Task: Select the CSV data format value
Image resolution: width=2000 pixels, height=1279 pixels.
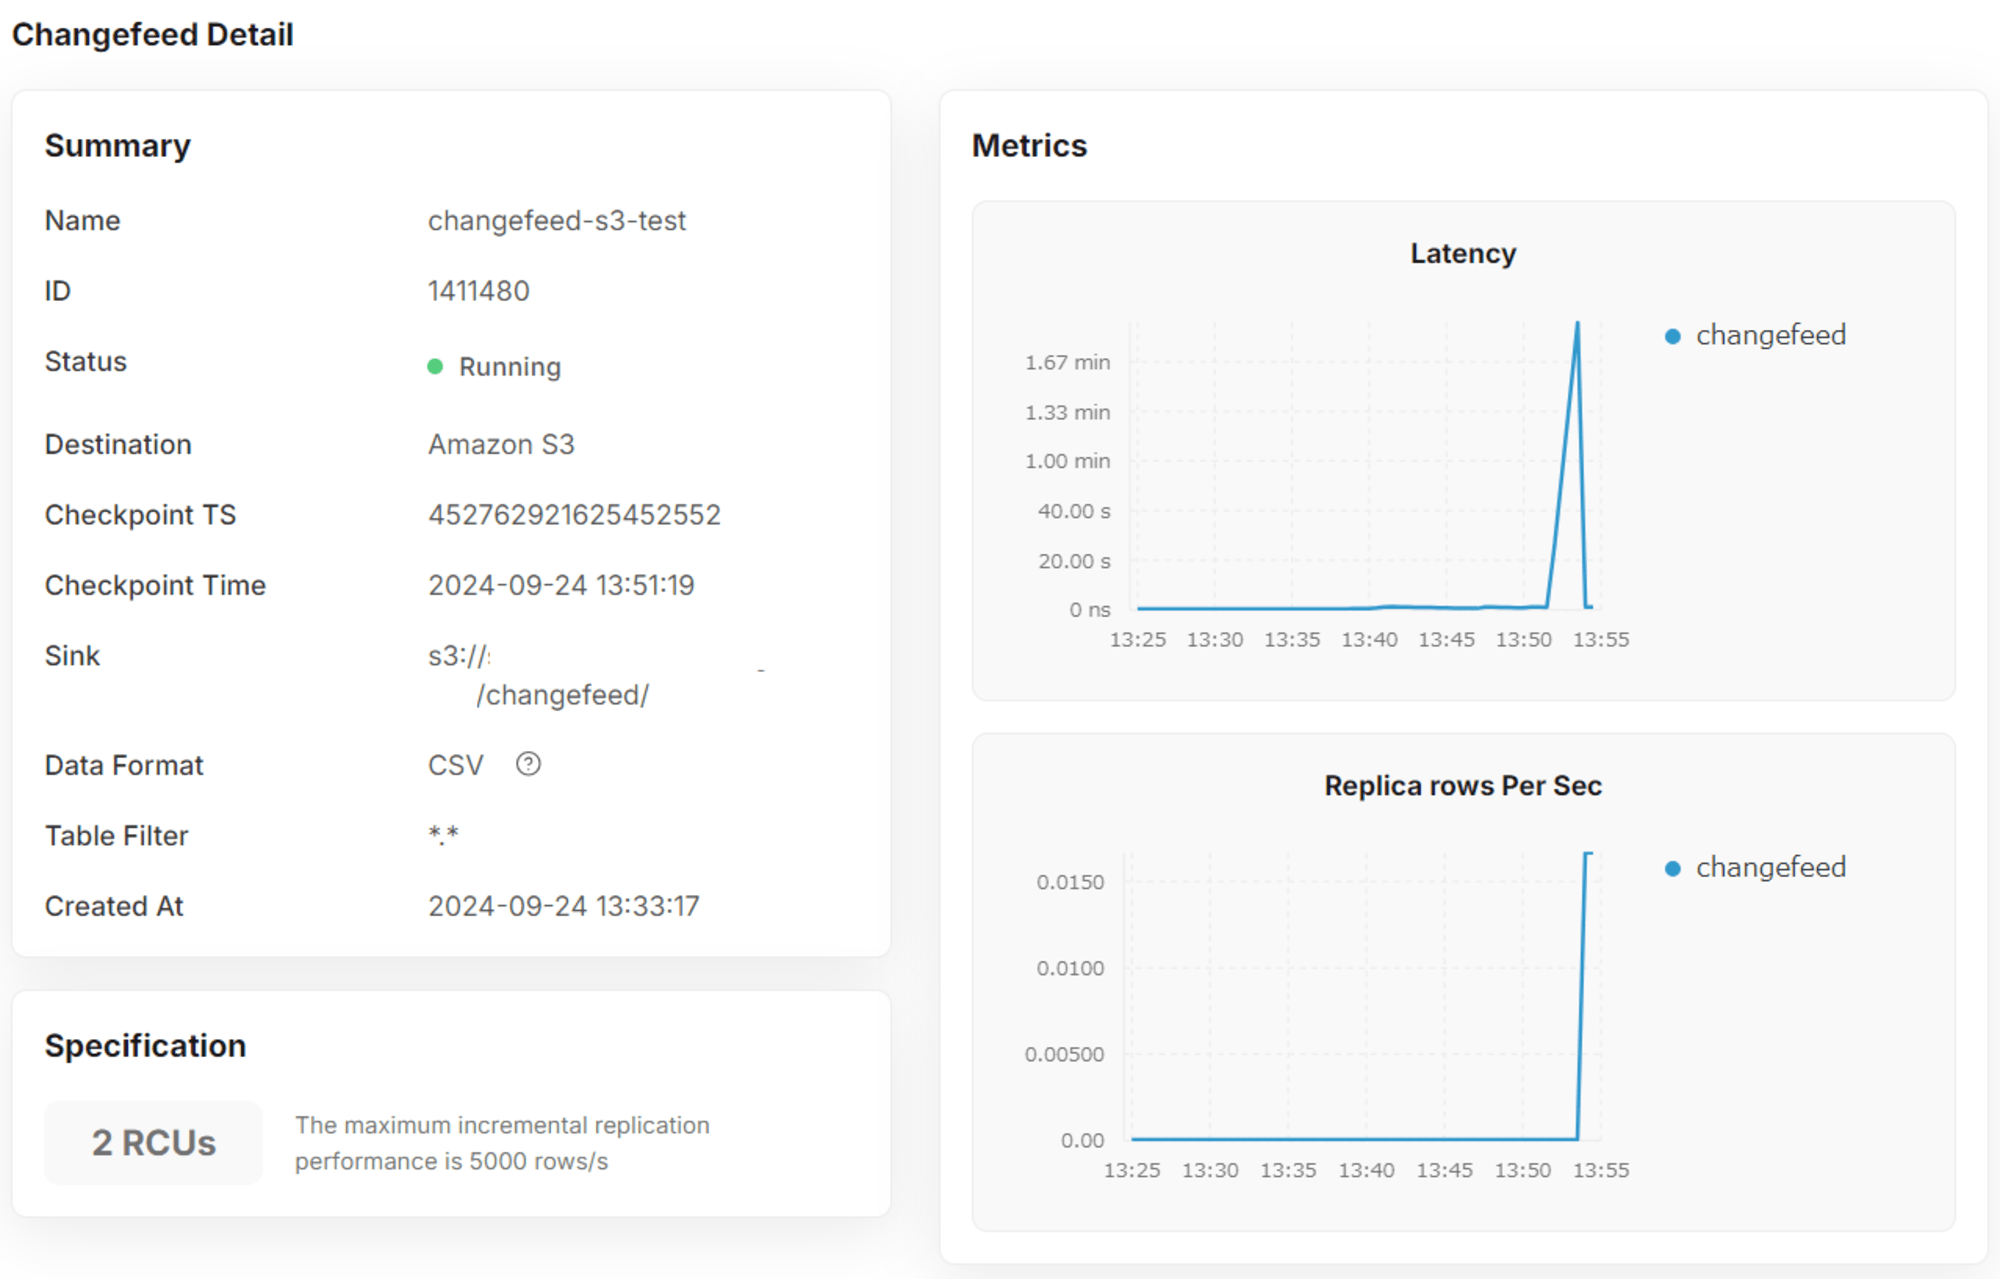Action: click(456, 765)
